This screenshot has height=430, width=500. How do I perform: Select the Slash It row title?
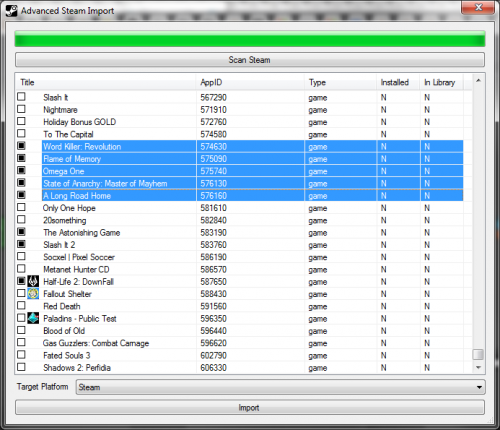point(56,97)
